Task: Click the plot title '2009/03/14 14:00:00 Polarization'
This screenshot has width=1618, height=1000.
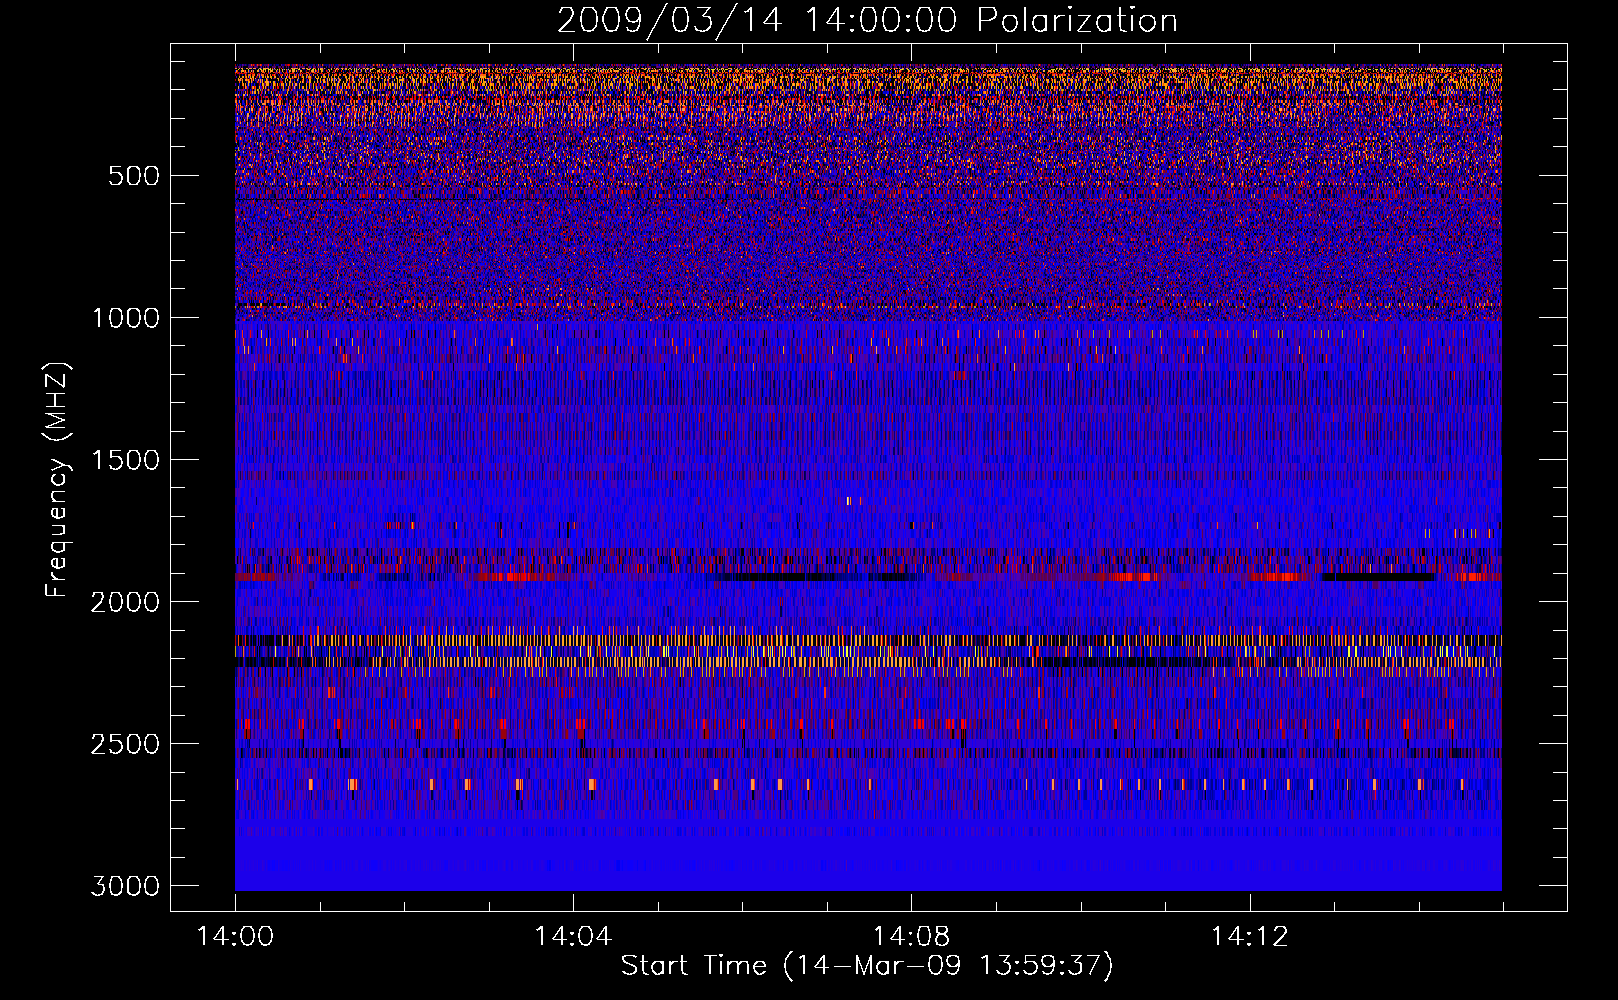Action: click(867, 20)
